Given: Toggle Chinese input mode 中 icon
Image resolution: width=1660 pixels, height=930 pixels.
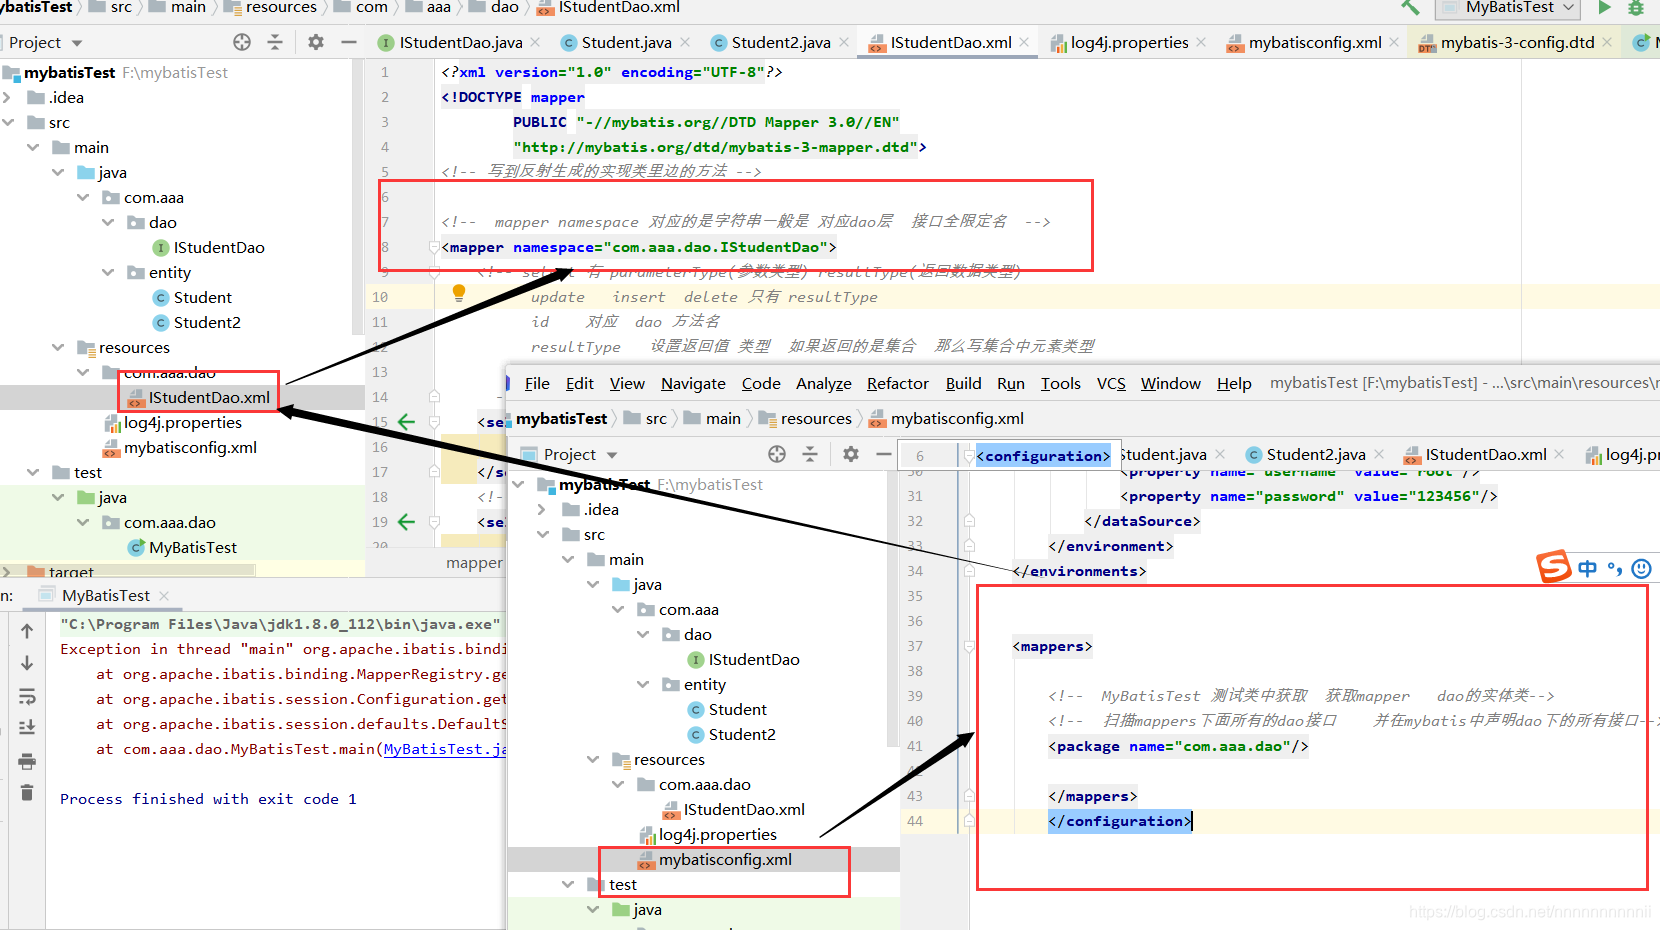Looking at the screenshot, I should click(1588, 568).
